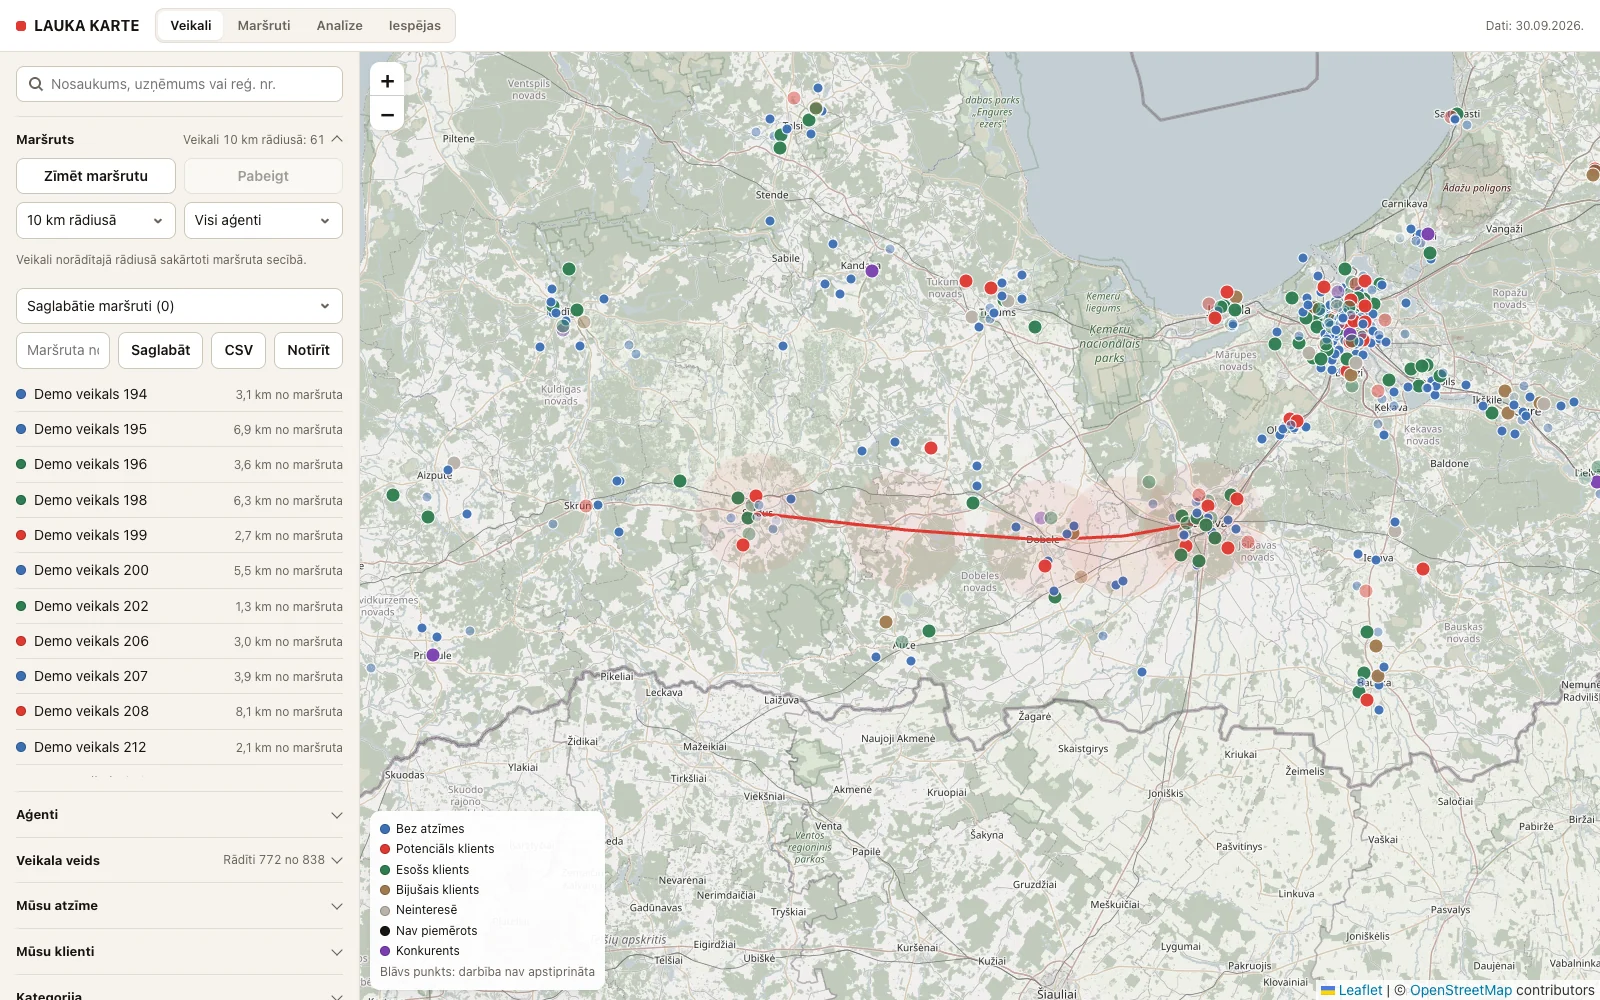The height and width of the screenshot is (1000, 1600).
Task: Collapse the Maršruts section chevron
Action: [337, 139]
